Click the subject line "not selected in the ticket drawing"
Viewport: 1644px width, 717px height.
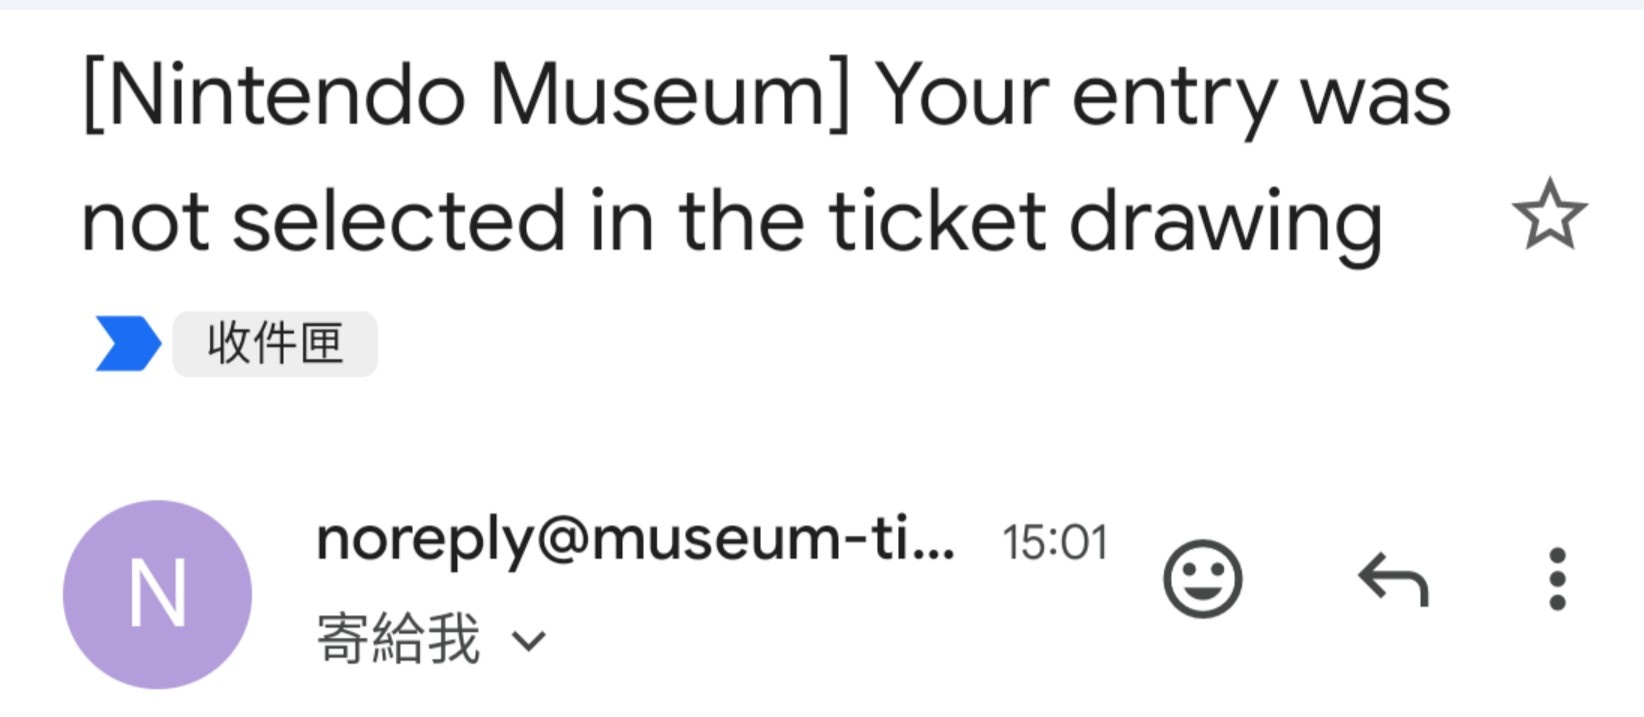(732, 222)
